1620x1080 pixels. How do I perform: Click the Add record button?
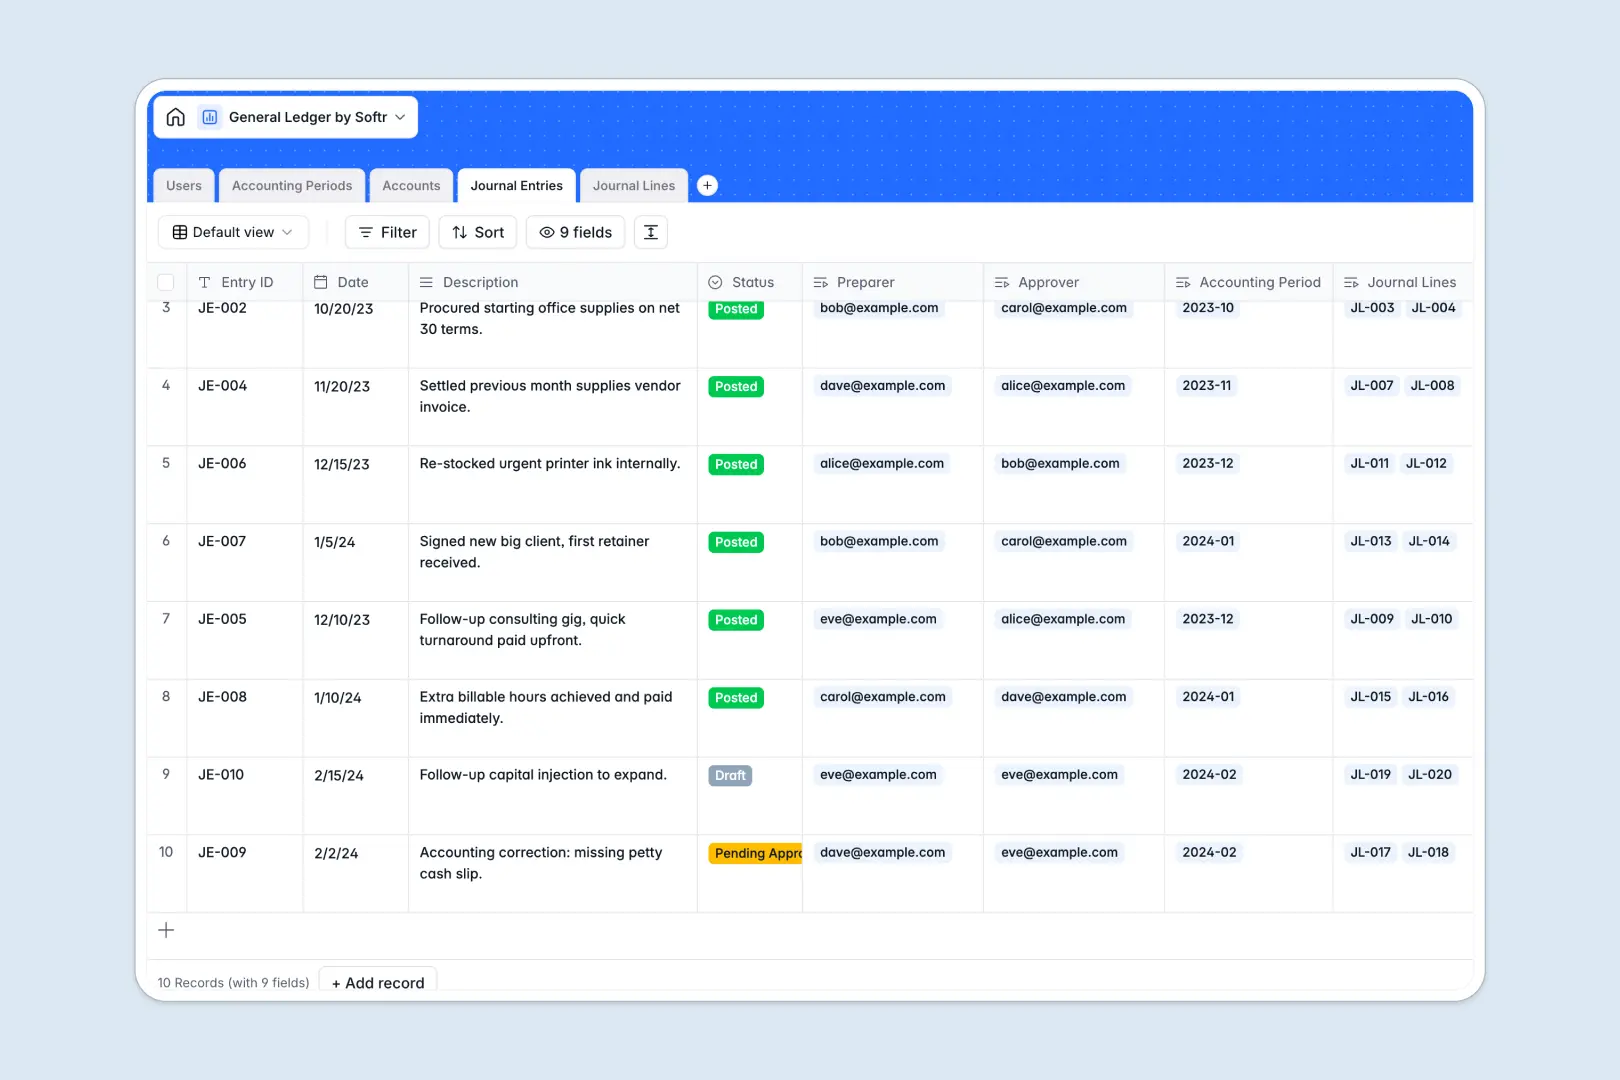click(377, 982)
